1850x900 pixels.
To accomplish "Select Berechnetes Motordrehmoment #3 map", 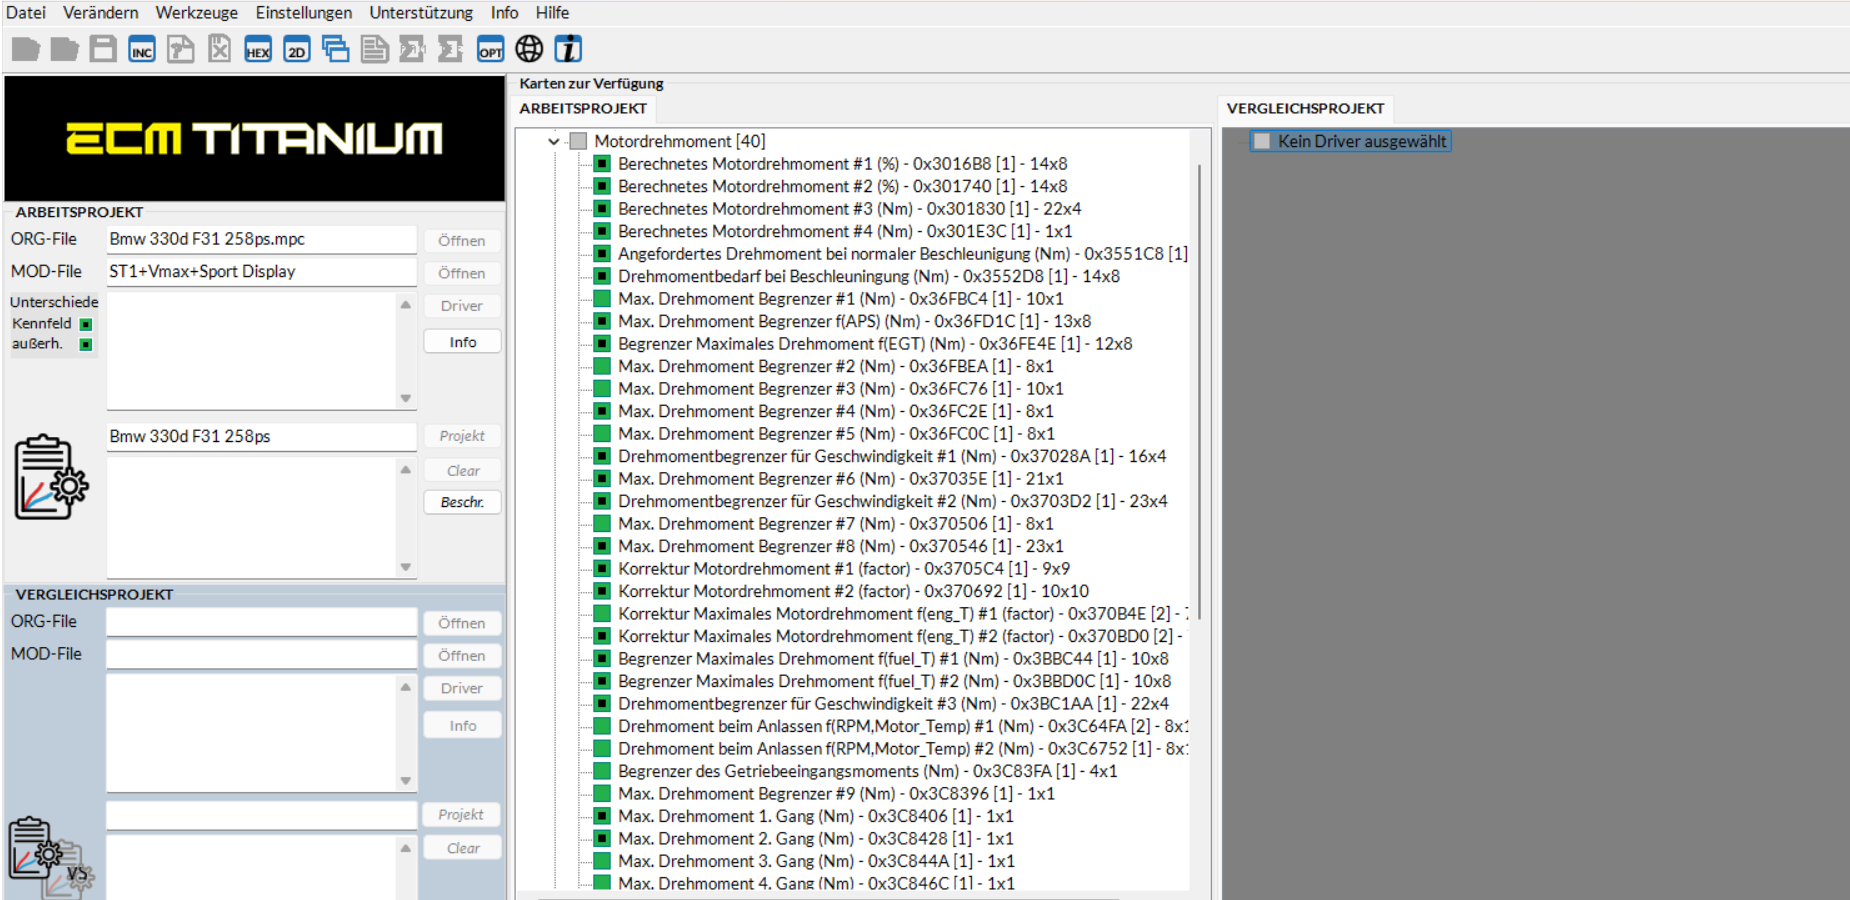I will [849, 209].
